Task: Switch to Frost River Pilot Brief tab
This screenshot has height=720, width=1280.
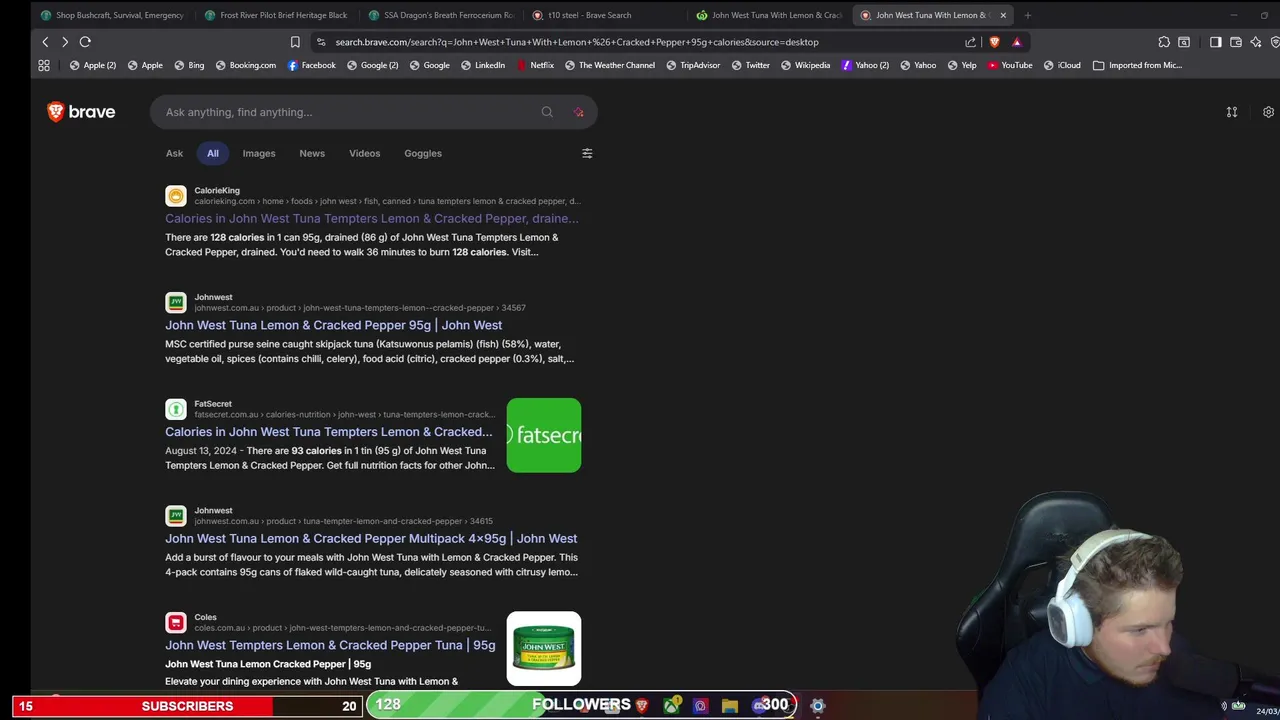Action: [276, 15]
